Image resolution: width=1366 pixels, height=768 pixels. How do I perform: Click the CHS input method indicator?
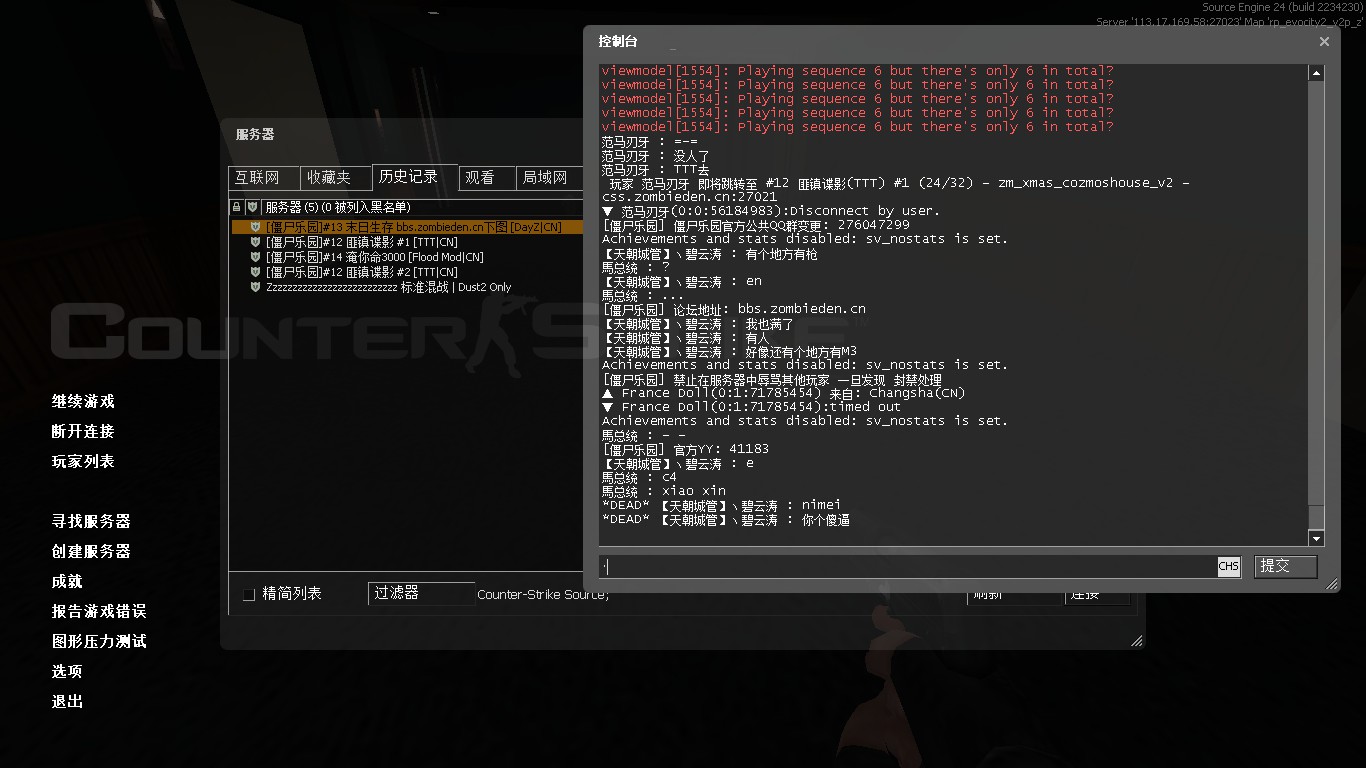click(1228, 566)
